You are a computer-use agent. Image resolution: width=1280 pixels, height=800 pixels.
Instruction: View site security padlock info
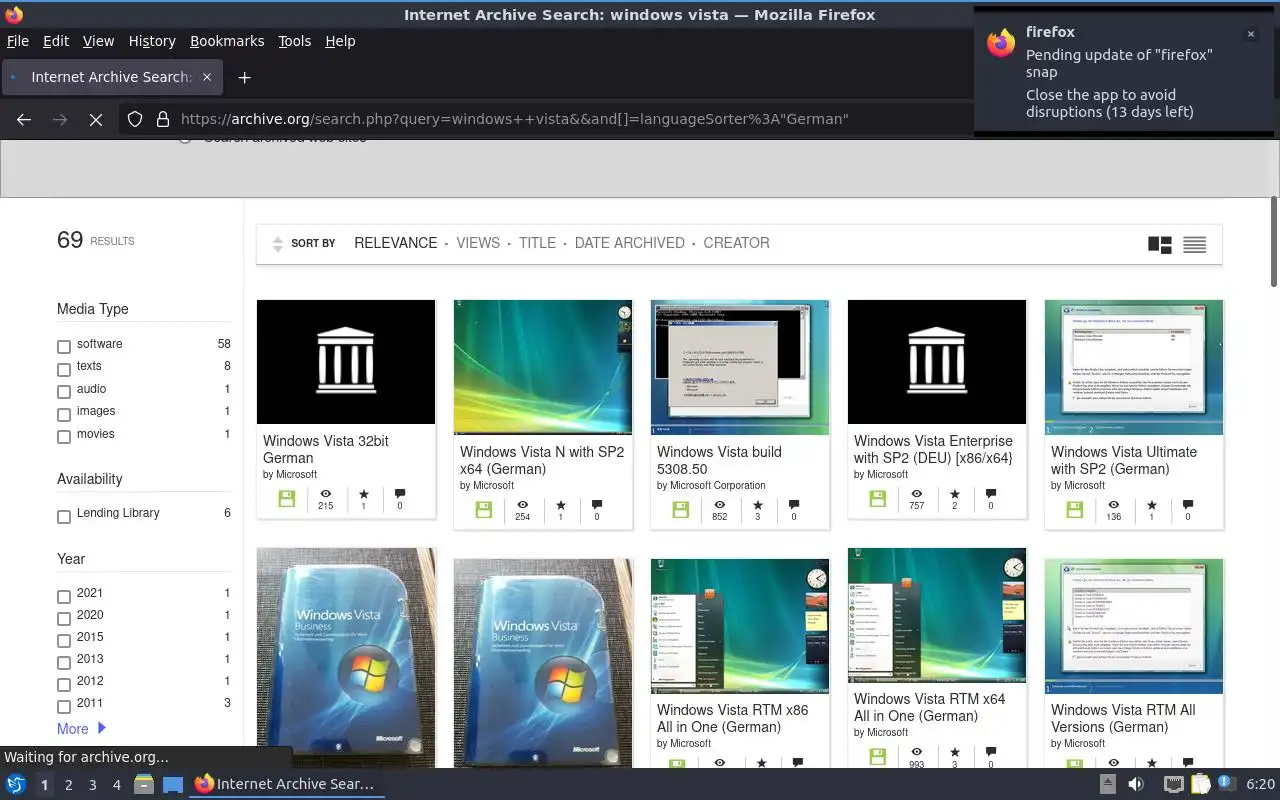click(163, 119)
